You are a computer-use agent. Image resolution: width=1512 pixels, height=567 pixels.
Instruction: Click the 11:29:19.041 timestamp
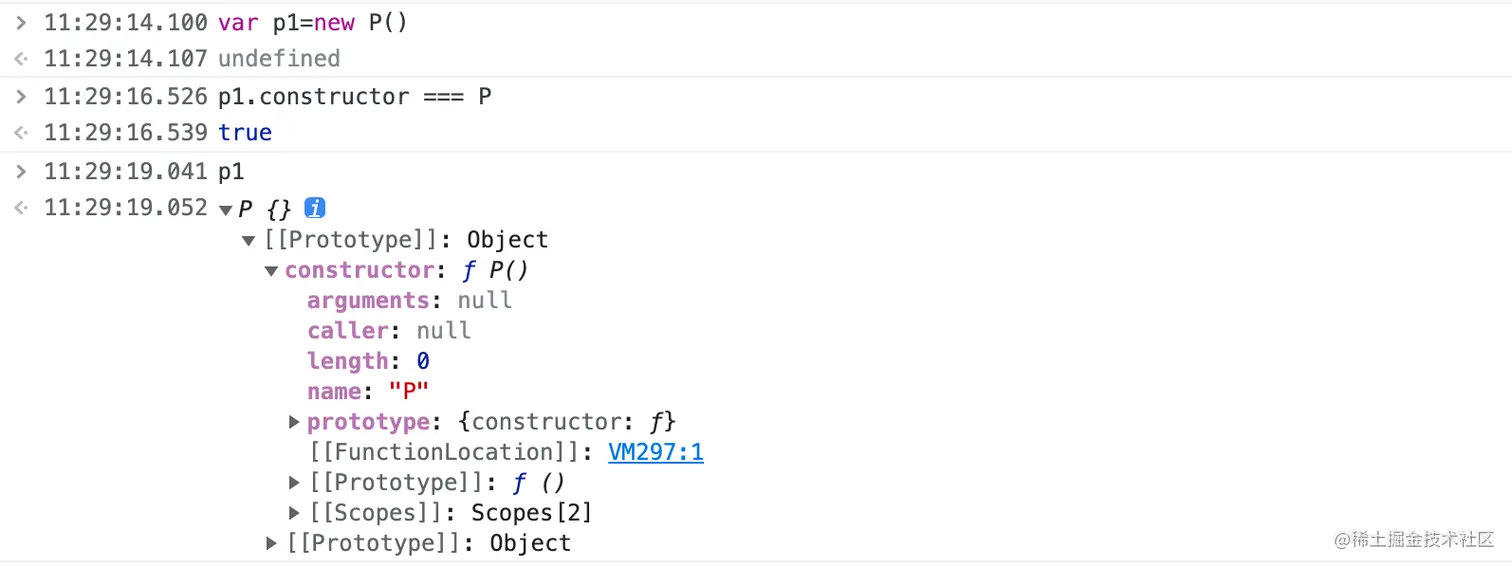coord(126,171)
